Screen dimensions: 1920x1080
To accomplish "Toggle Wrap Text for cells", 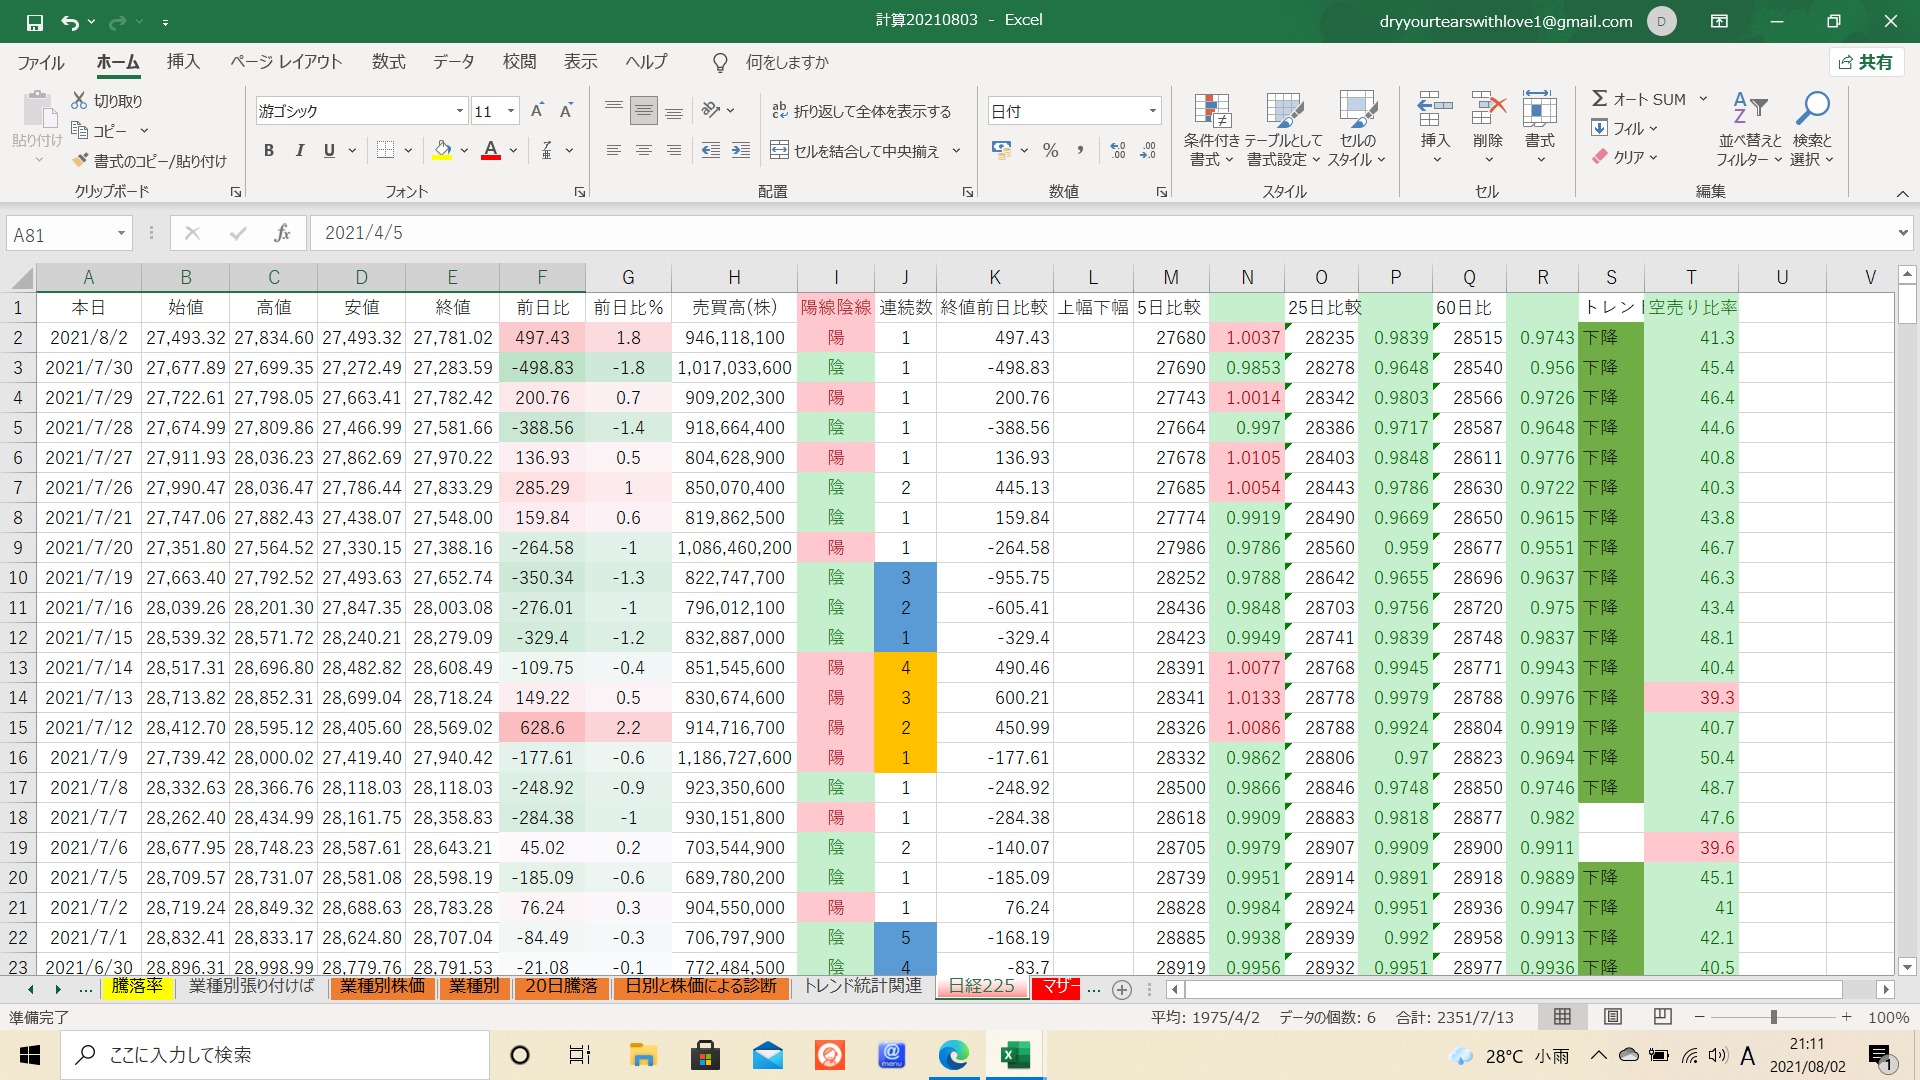I will pos(861,111).
